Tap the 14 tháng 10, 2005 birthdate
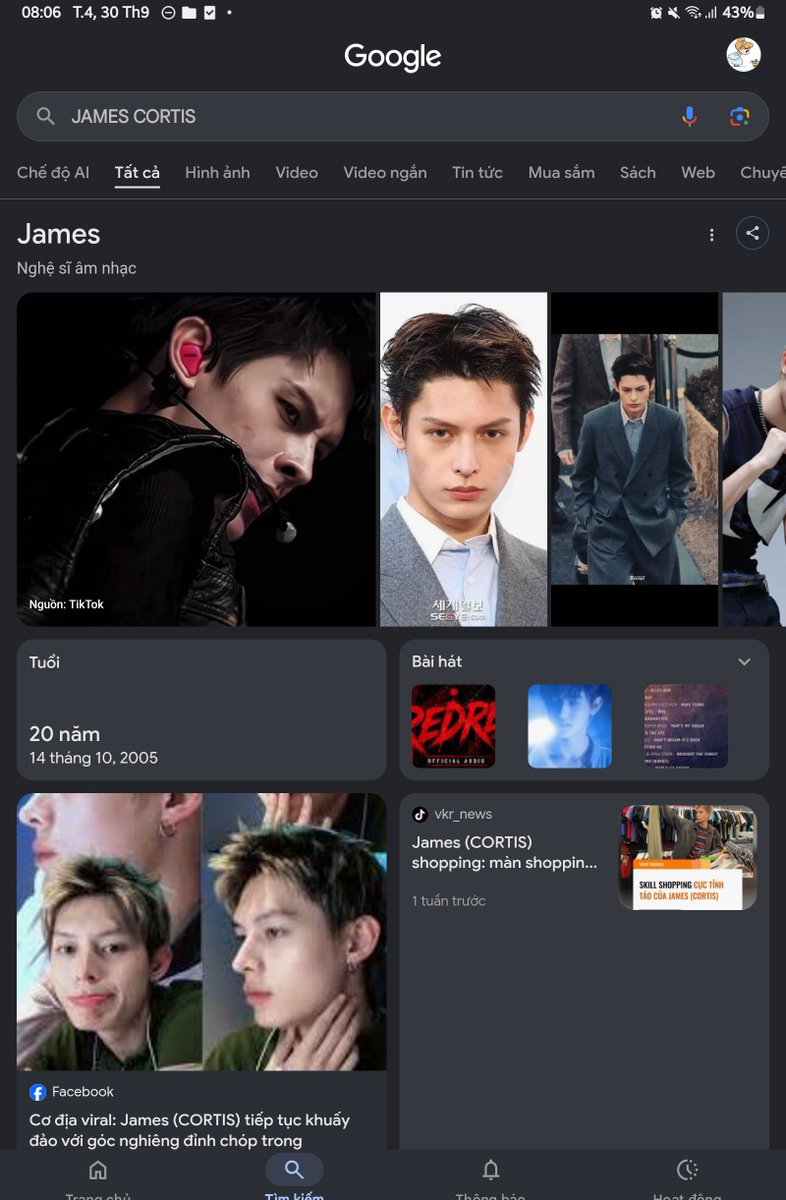Screen dimensions: 786x1200 pyautogui.click(x=94, y=758)
